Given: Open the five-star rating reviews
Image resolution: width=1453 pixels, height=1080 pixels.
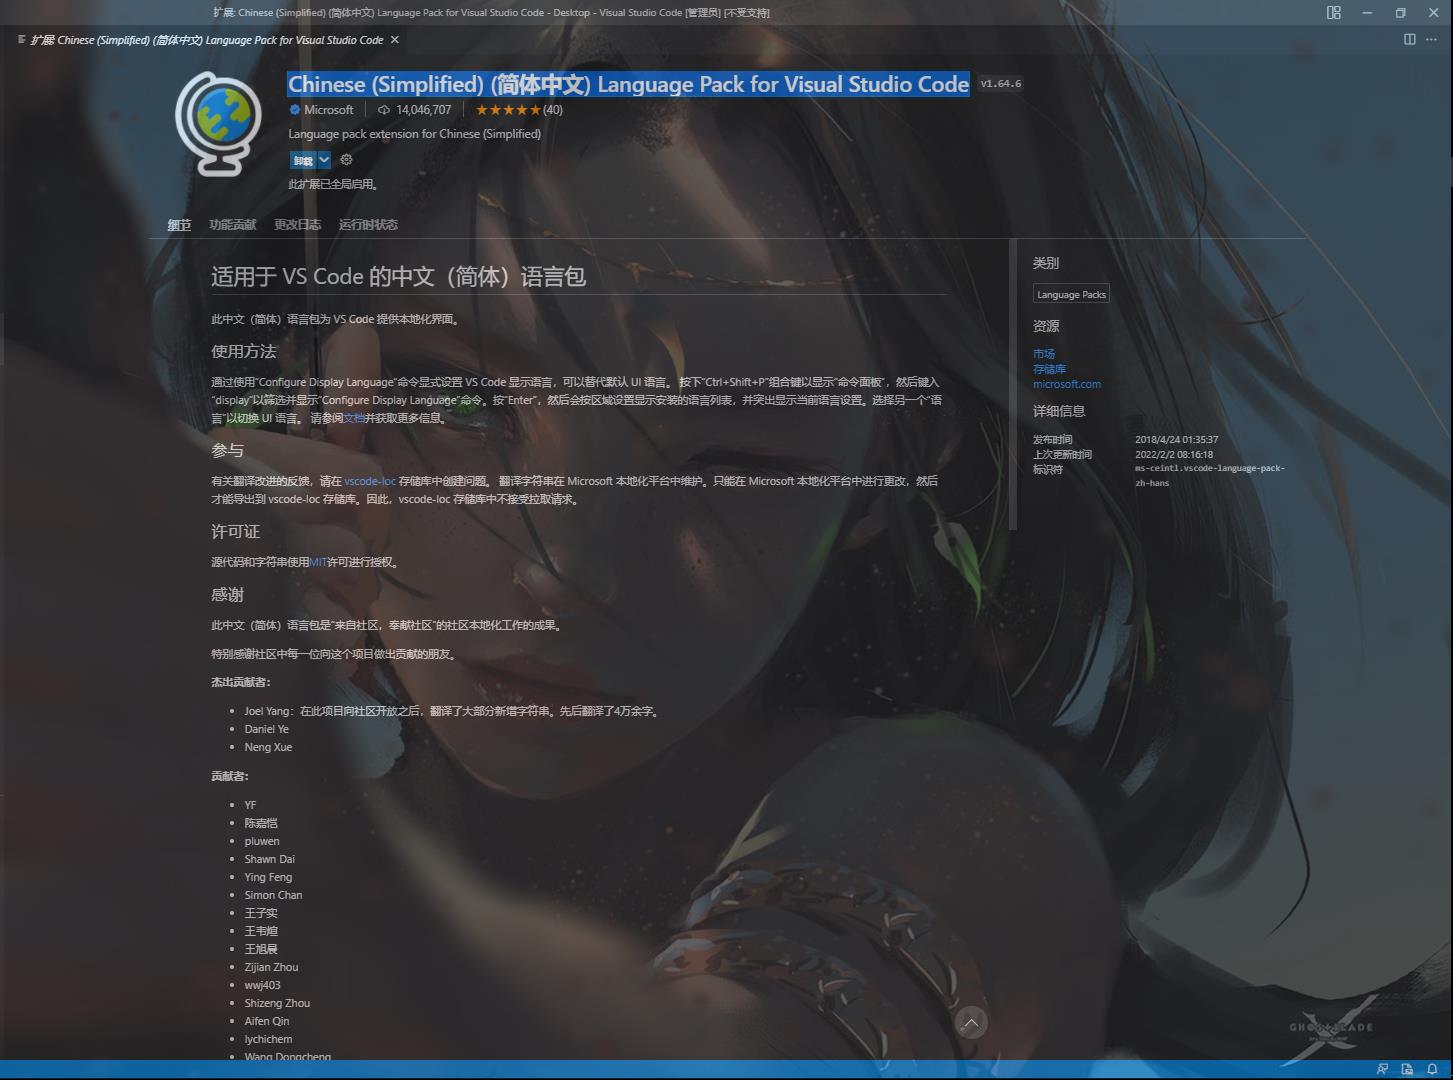Looking at the screenshot, I should click(x=508, y=110).
